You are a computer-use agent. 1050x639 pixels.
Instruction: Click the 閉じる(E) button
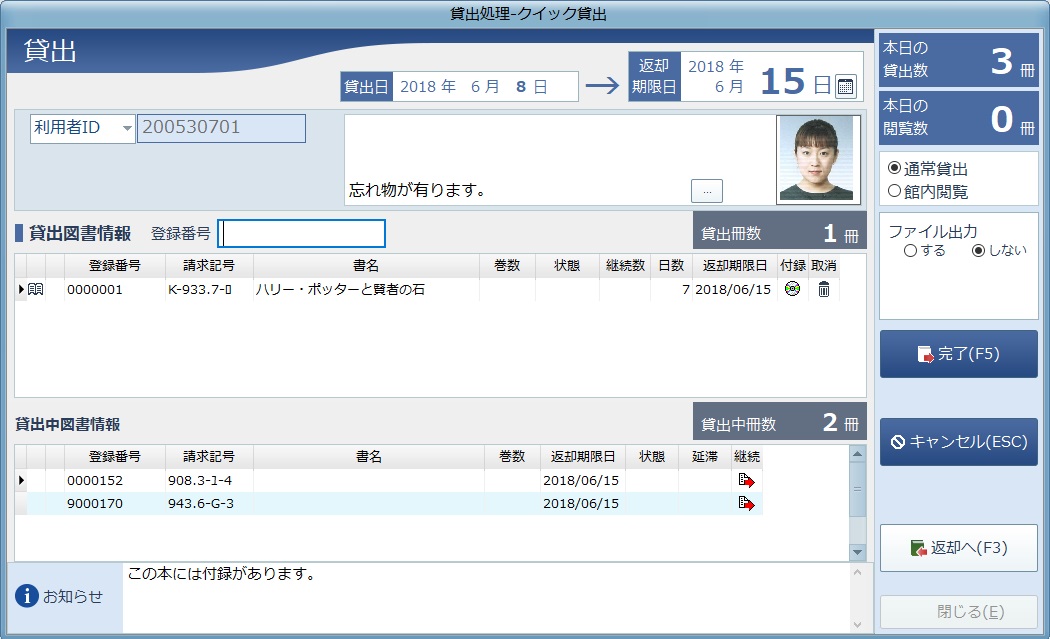(x=958, y=612)
